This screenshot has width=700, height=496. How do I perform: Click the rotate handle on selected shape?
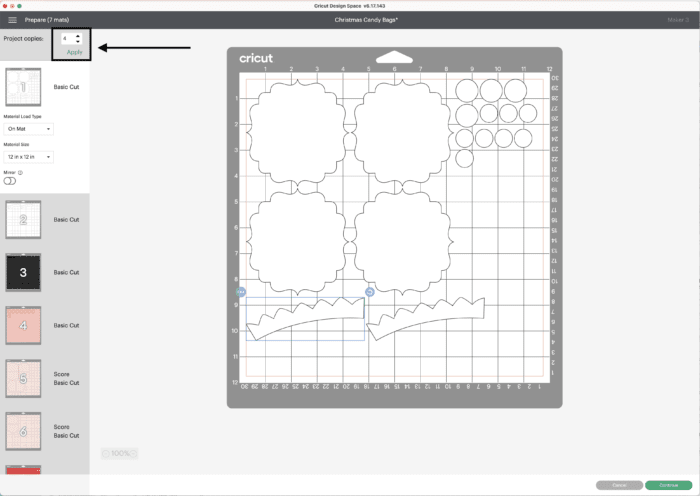[370, 291]
